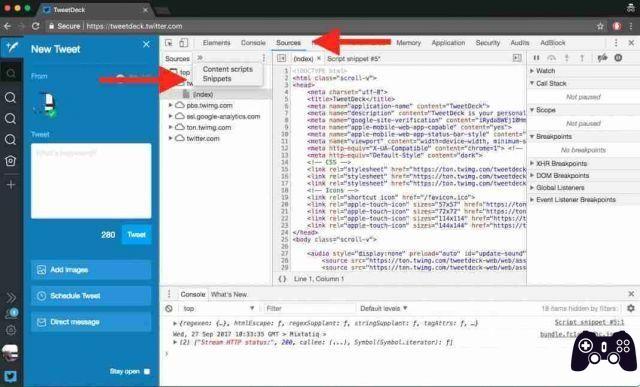The width and height of the screenshot is (640, 387).
Task: Open DevTools customize menu (three dots)
Action: 616,43
